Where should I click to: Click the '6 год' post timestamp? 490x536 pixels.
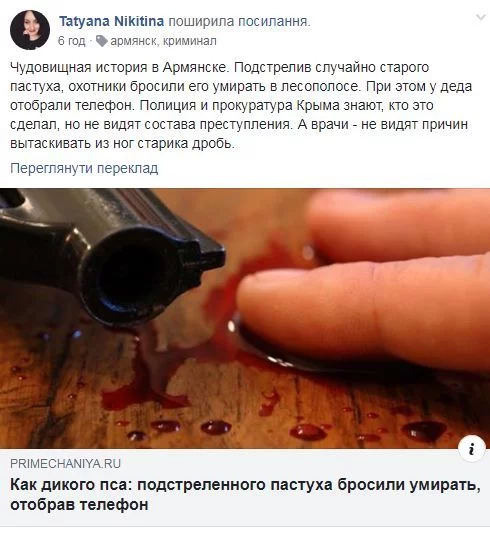[x=71, y=41]
